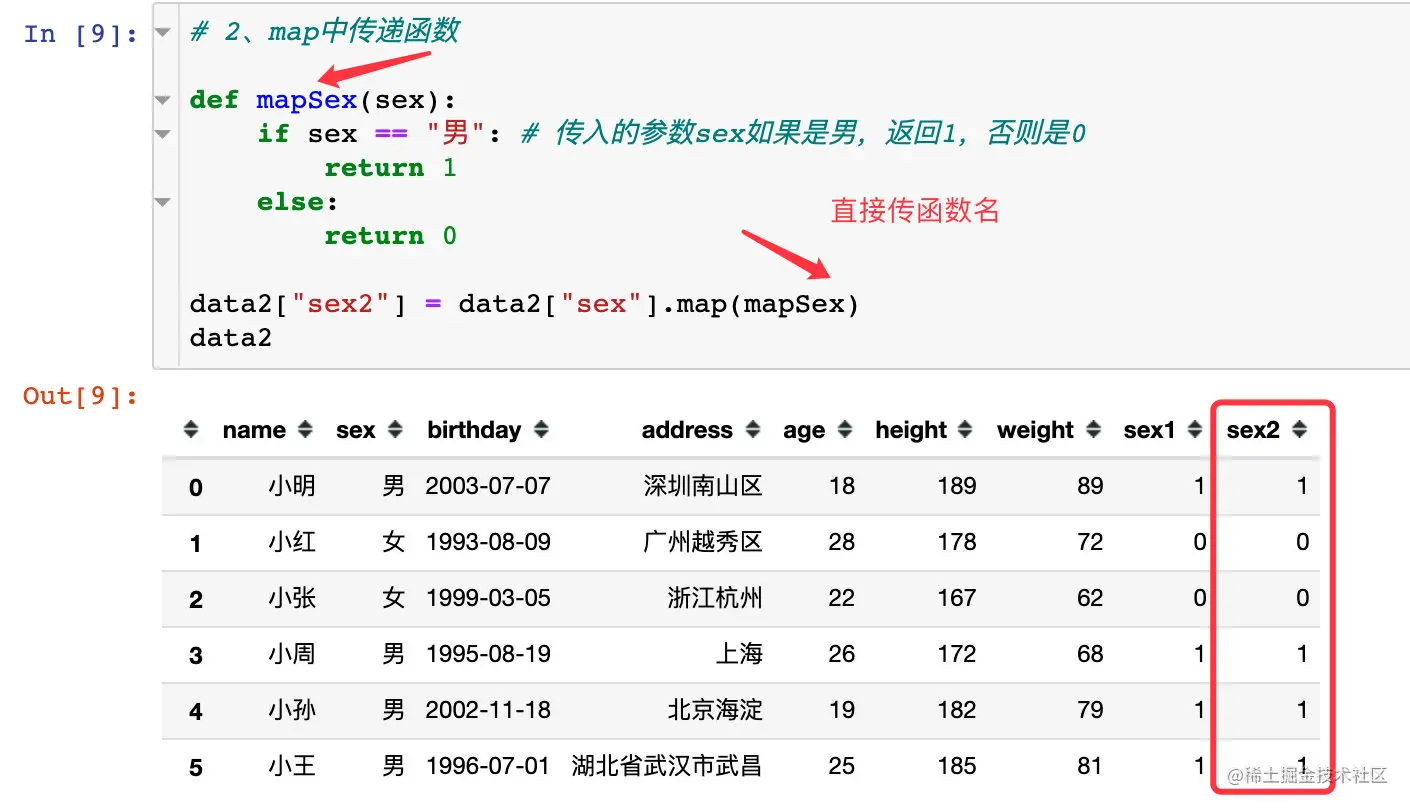Click the return 0 statement
The height and width of the screenshot is (808, 1410).
(390, 236)
